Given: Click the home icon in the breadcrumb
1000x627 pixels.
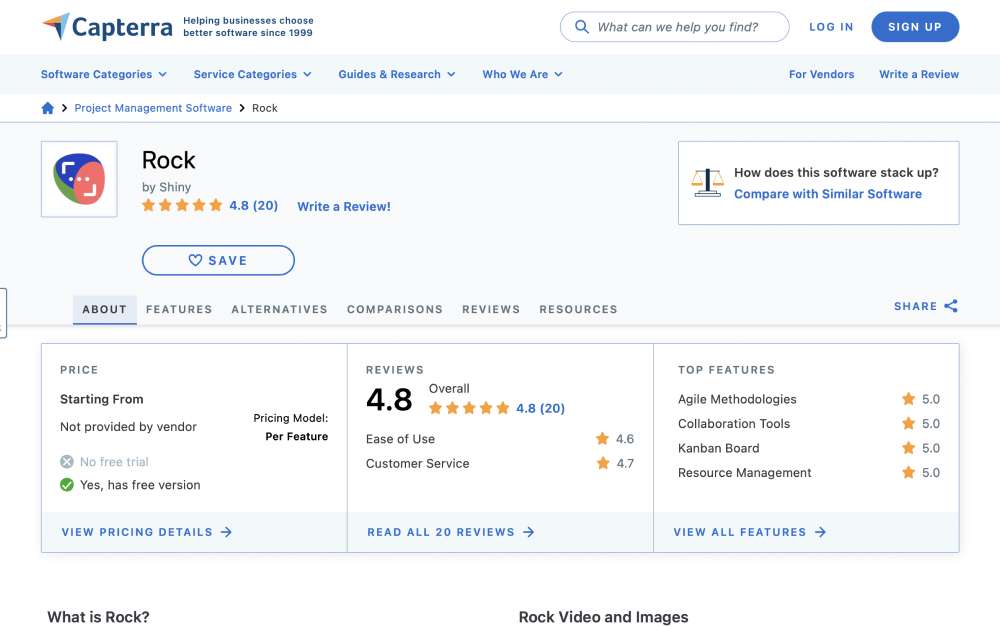Looking at the screenshot, I should (x=47, y=107).
